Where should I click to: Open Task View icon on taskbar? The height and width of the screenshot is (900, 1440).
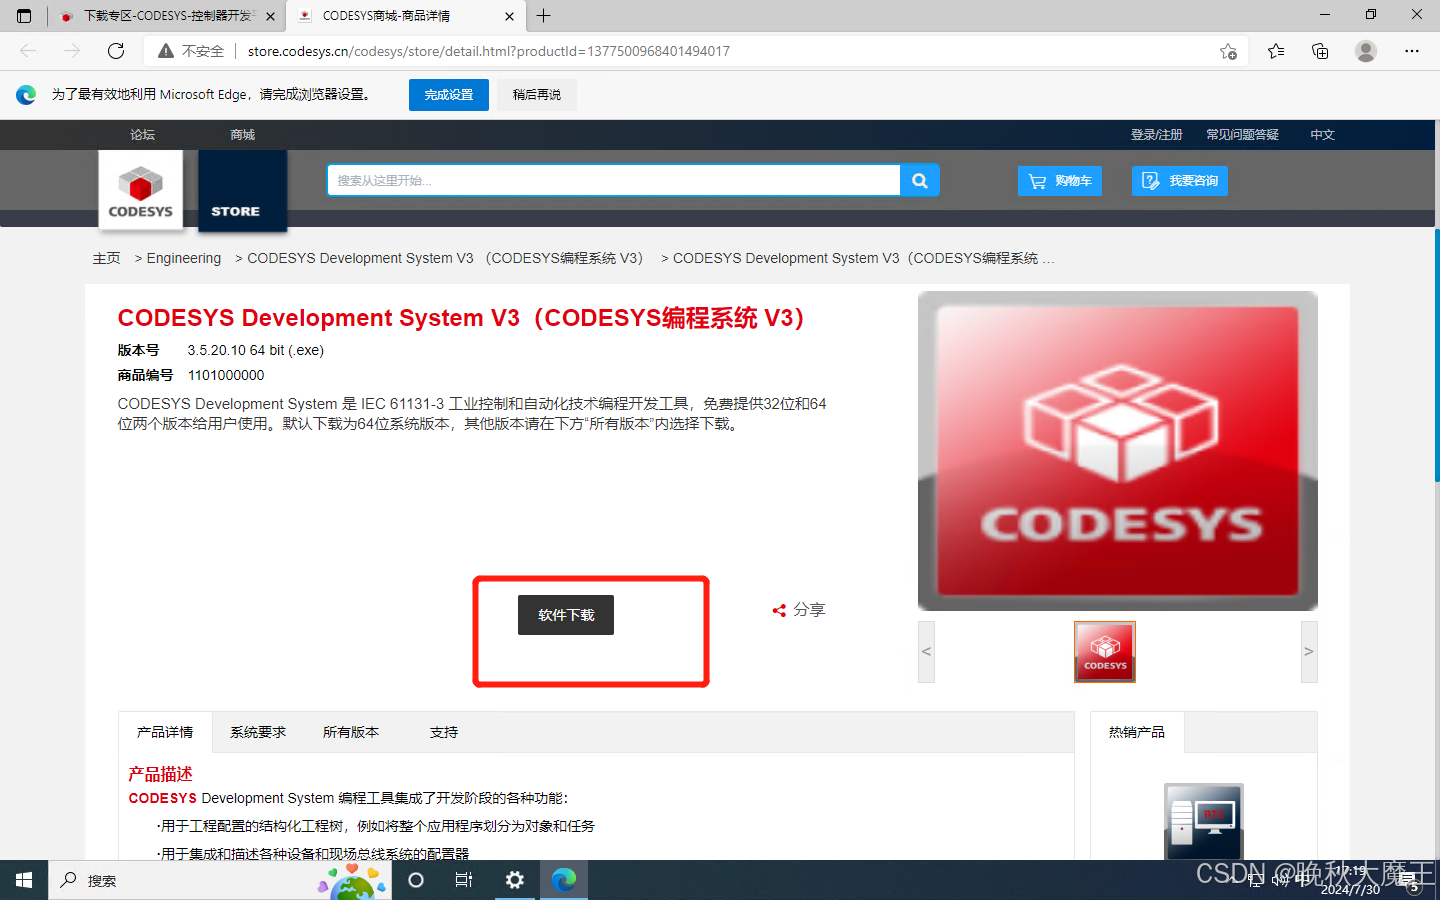coord(464,880)
